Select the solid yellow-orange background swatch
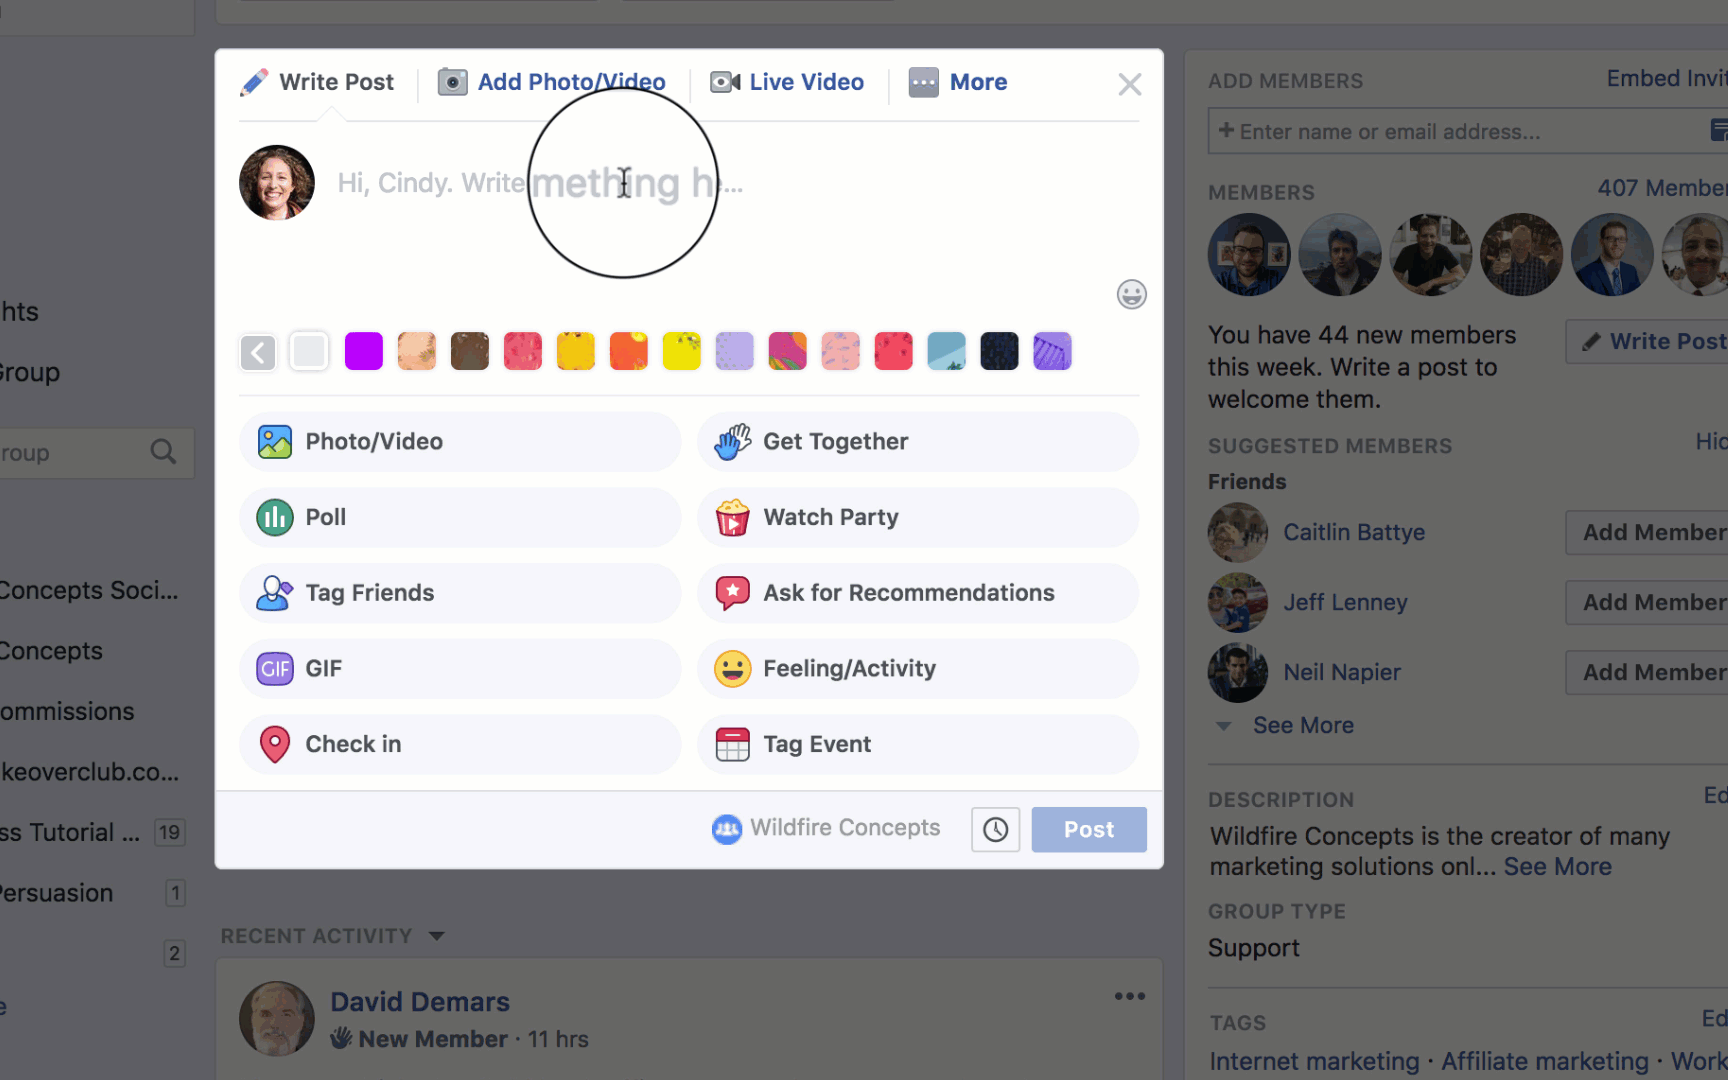The height and width of the screenshot is (1080, 1728). [575, 352]
